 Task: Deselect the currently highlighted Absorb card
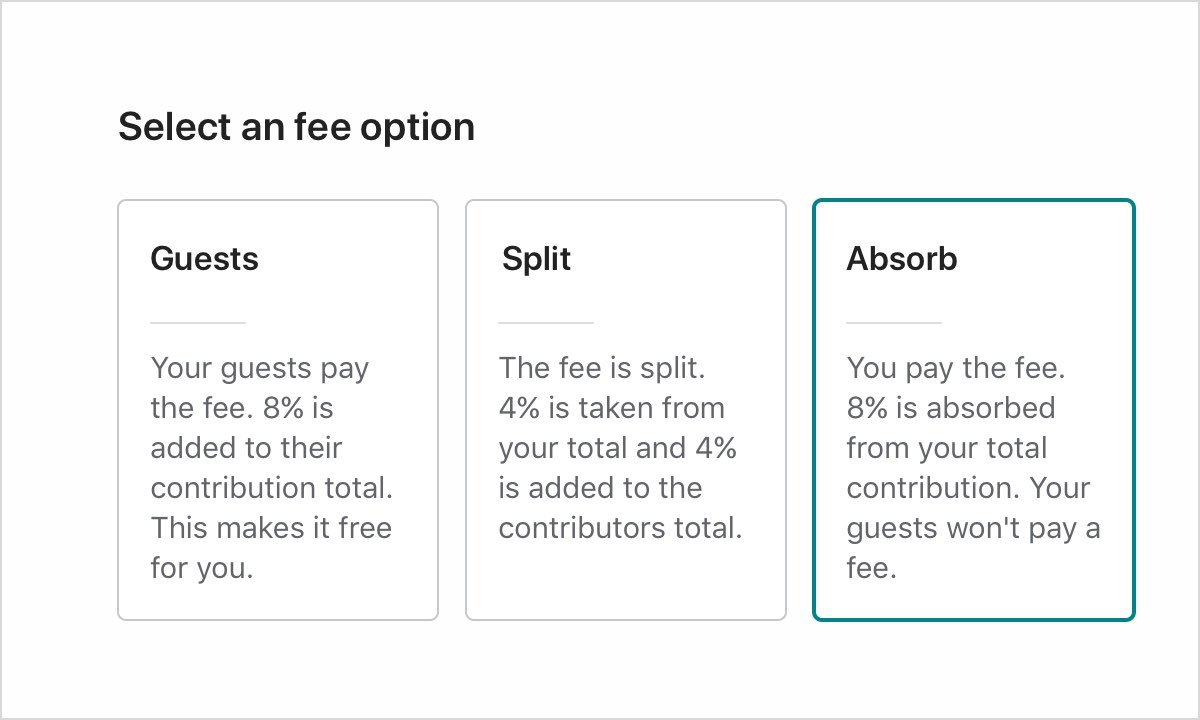click(973, 408)
